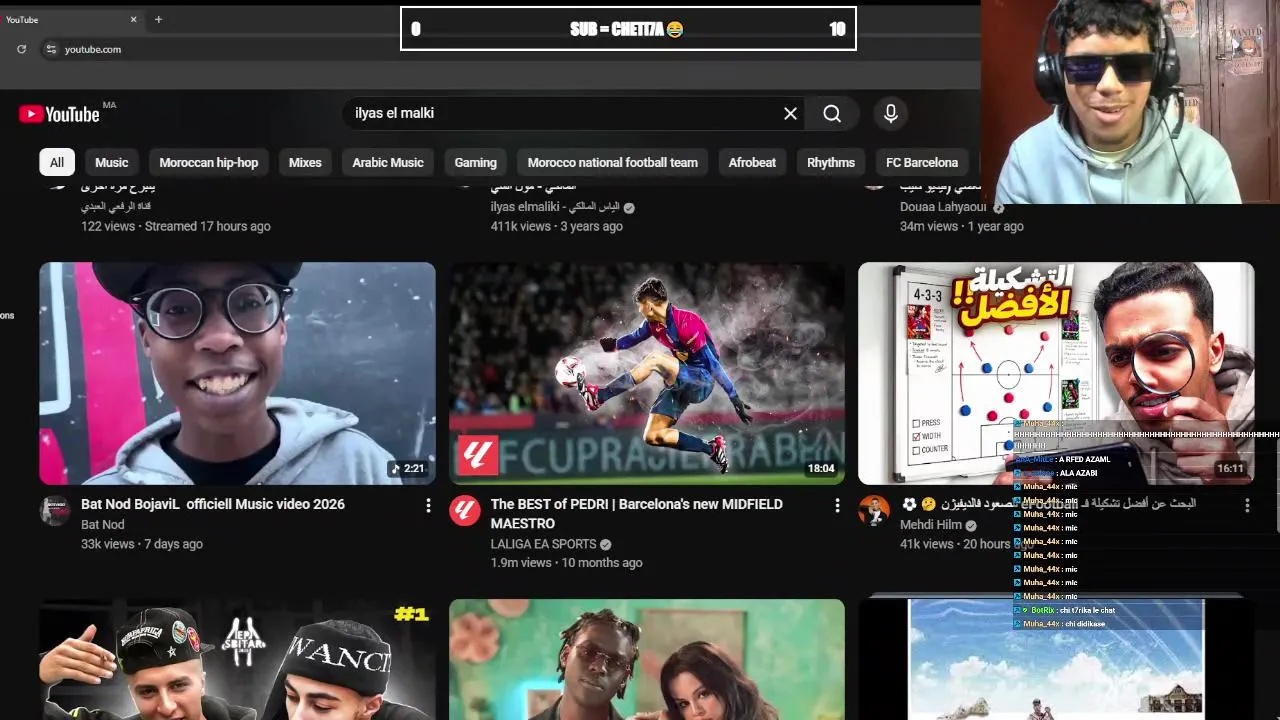The width and height of the screenshot is (1280, 720).
Task: Select the Mixes filter chip
Action: point(305,162)
